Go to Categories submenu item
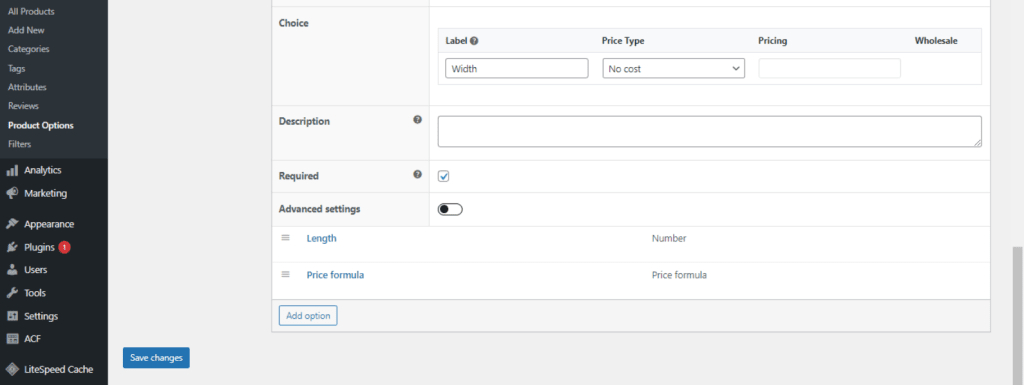1024x385 pixels. pos(29,49)
